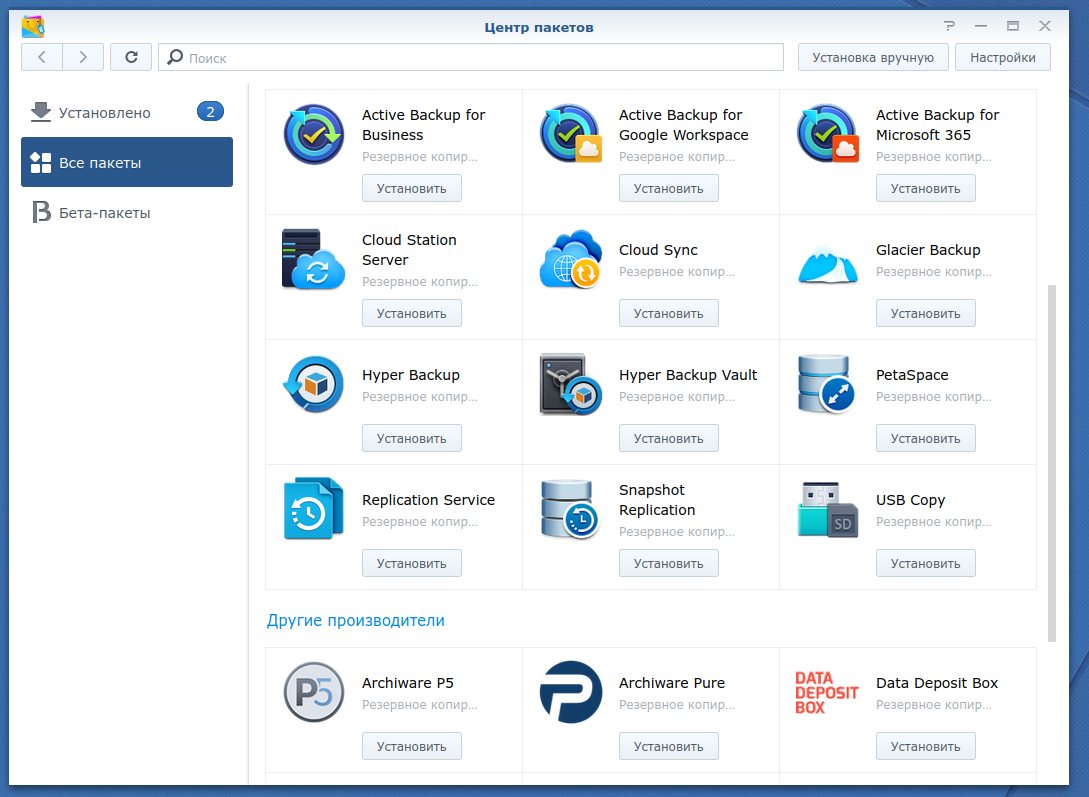
Task: Click the Package Center app icon
Action: click(x=33, y=26)
